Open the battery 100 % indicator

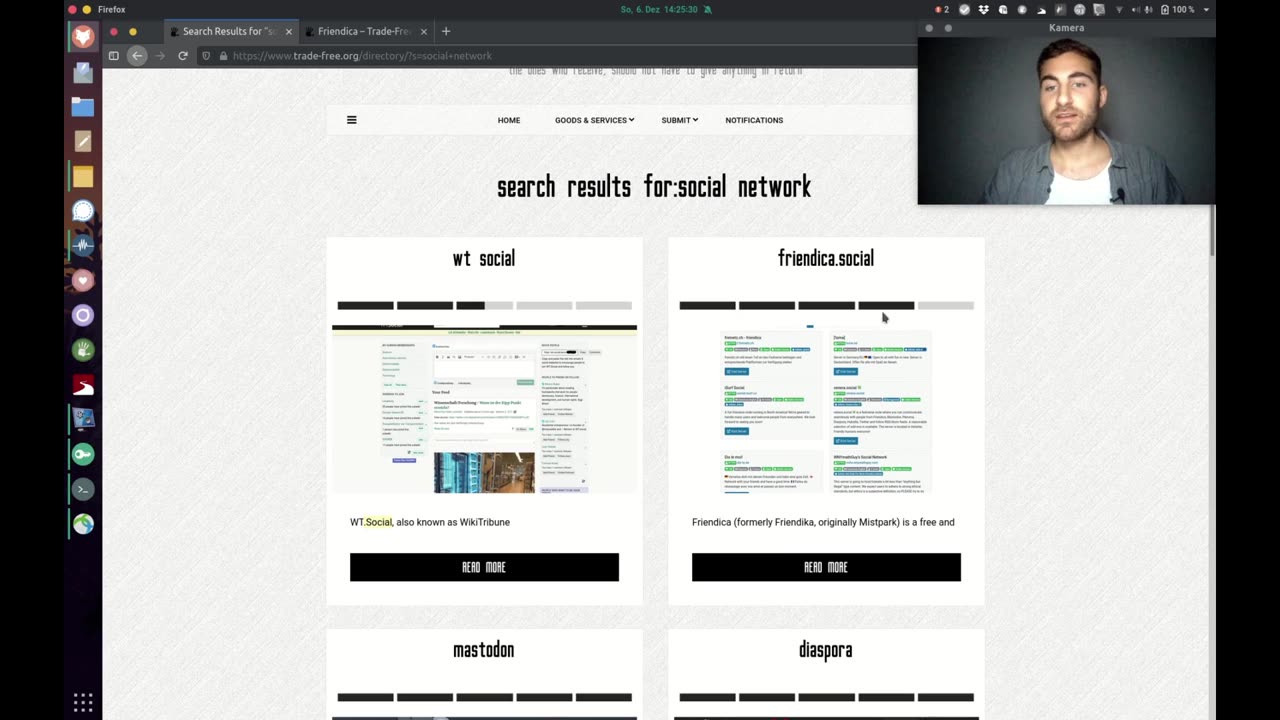coord(1176,9)
